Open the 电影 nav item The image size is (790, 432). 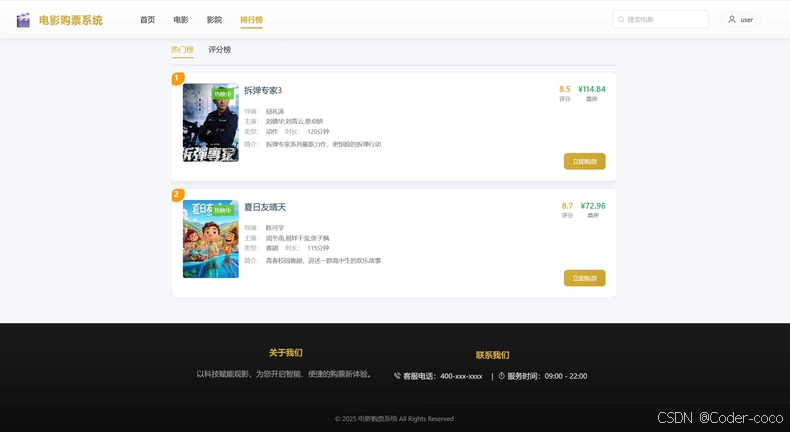[x=180, y=20]
